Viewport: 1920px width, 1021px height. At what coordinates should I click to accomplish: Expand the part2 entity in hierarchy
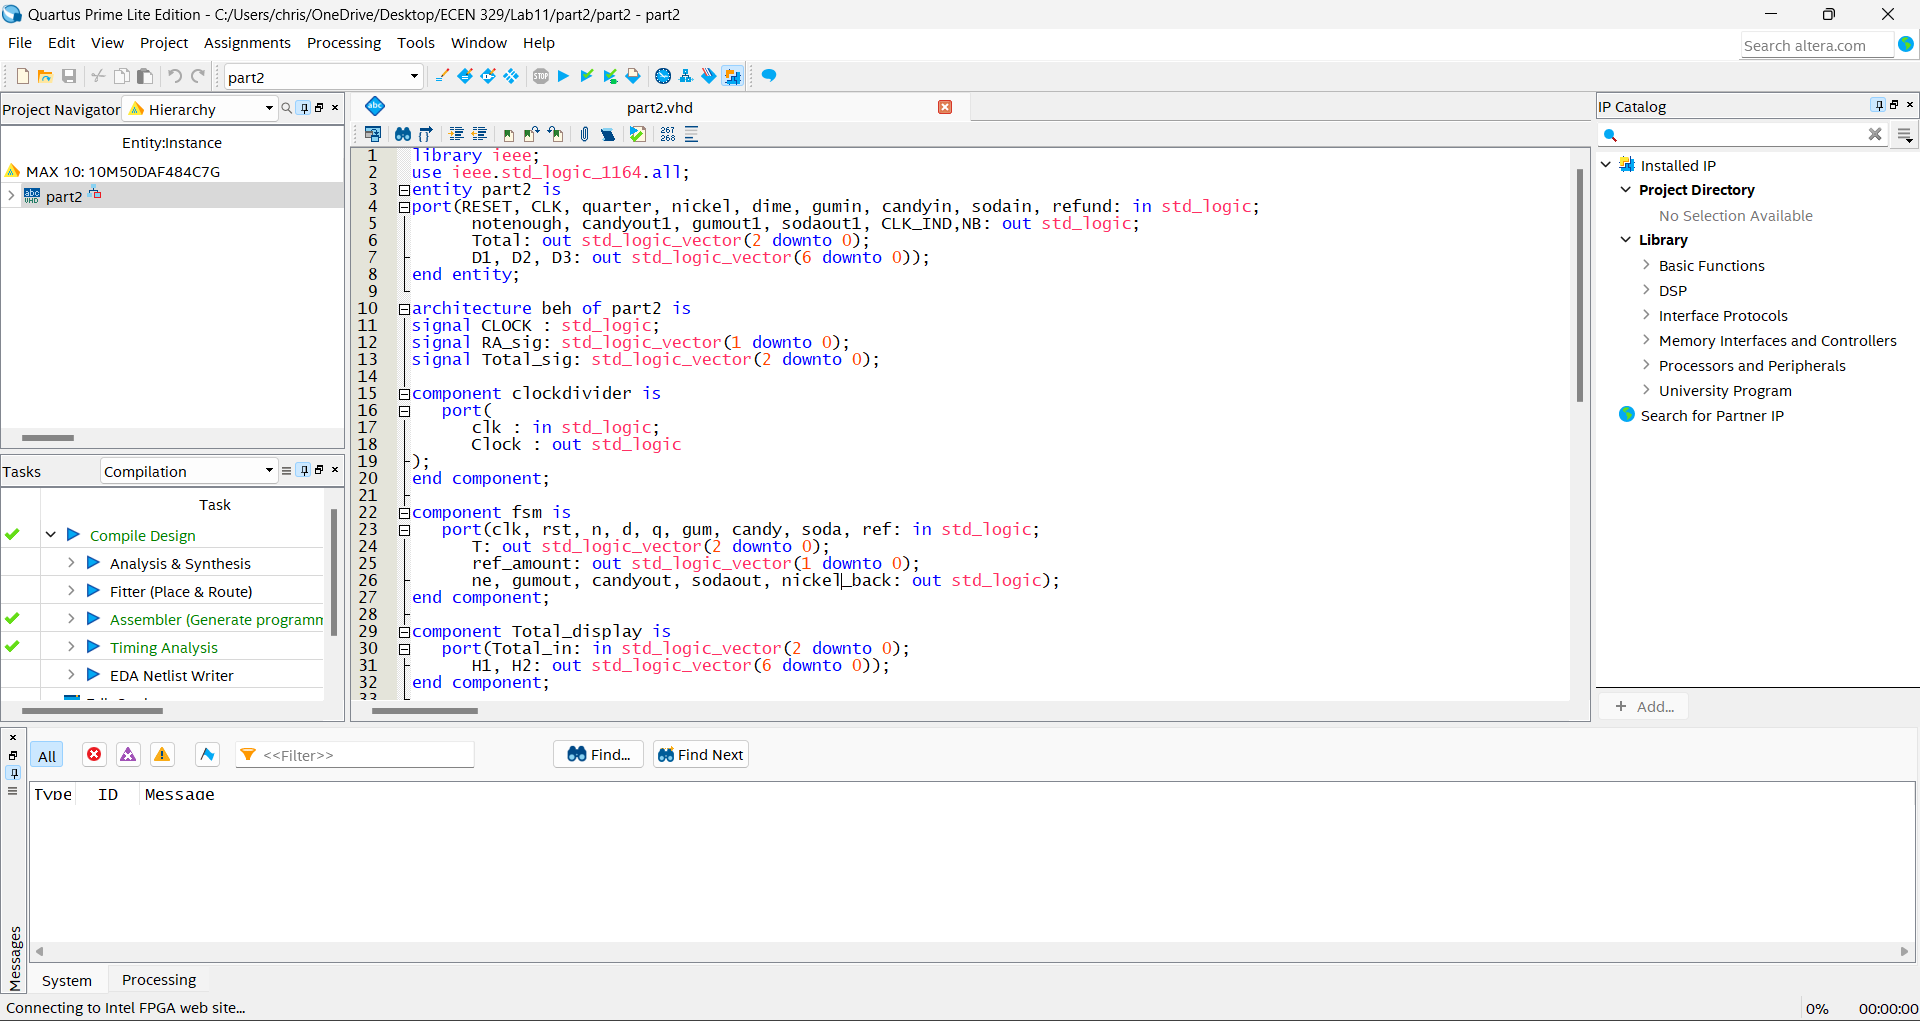(x=11, y=196)
